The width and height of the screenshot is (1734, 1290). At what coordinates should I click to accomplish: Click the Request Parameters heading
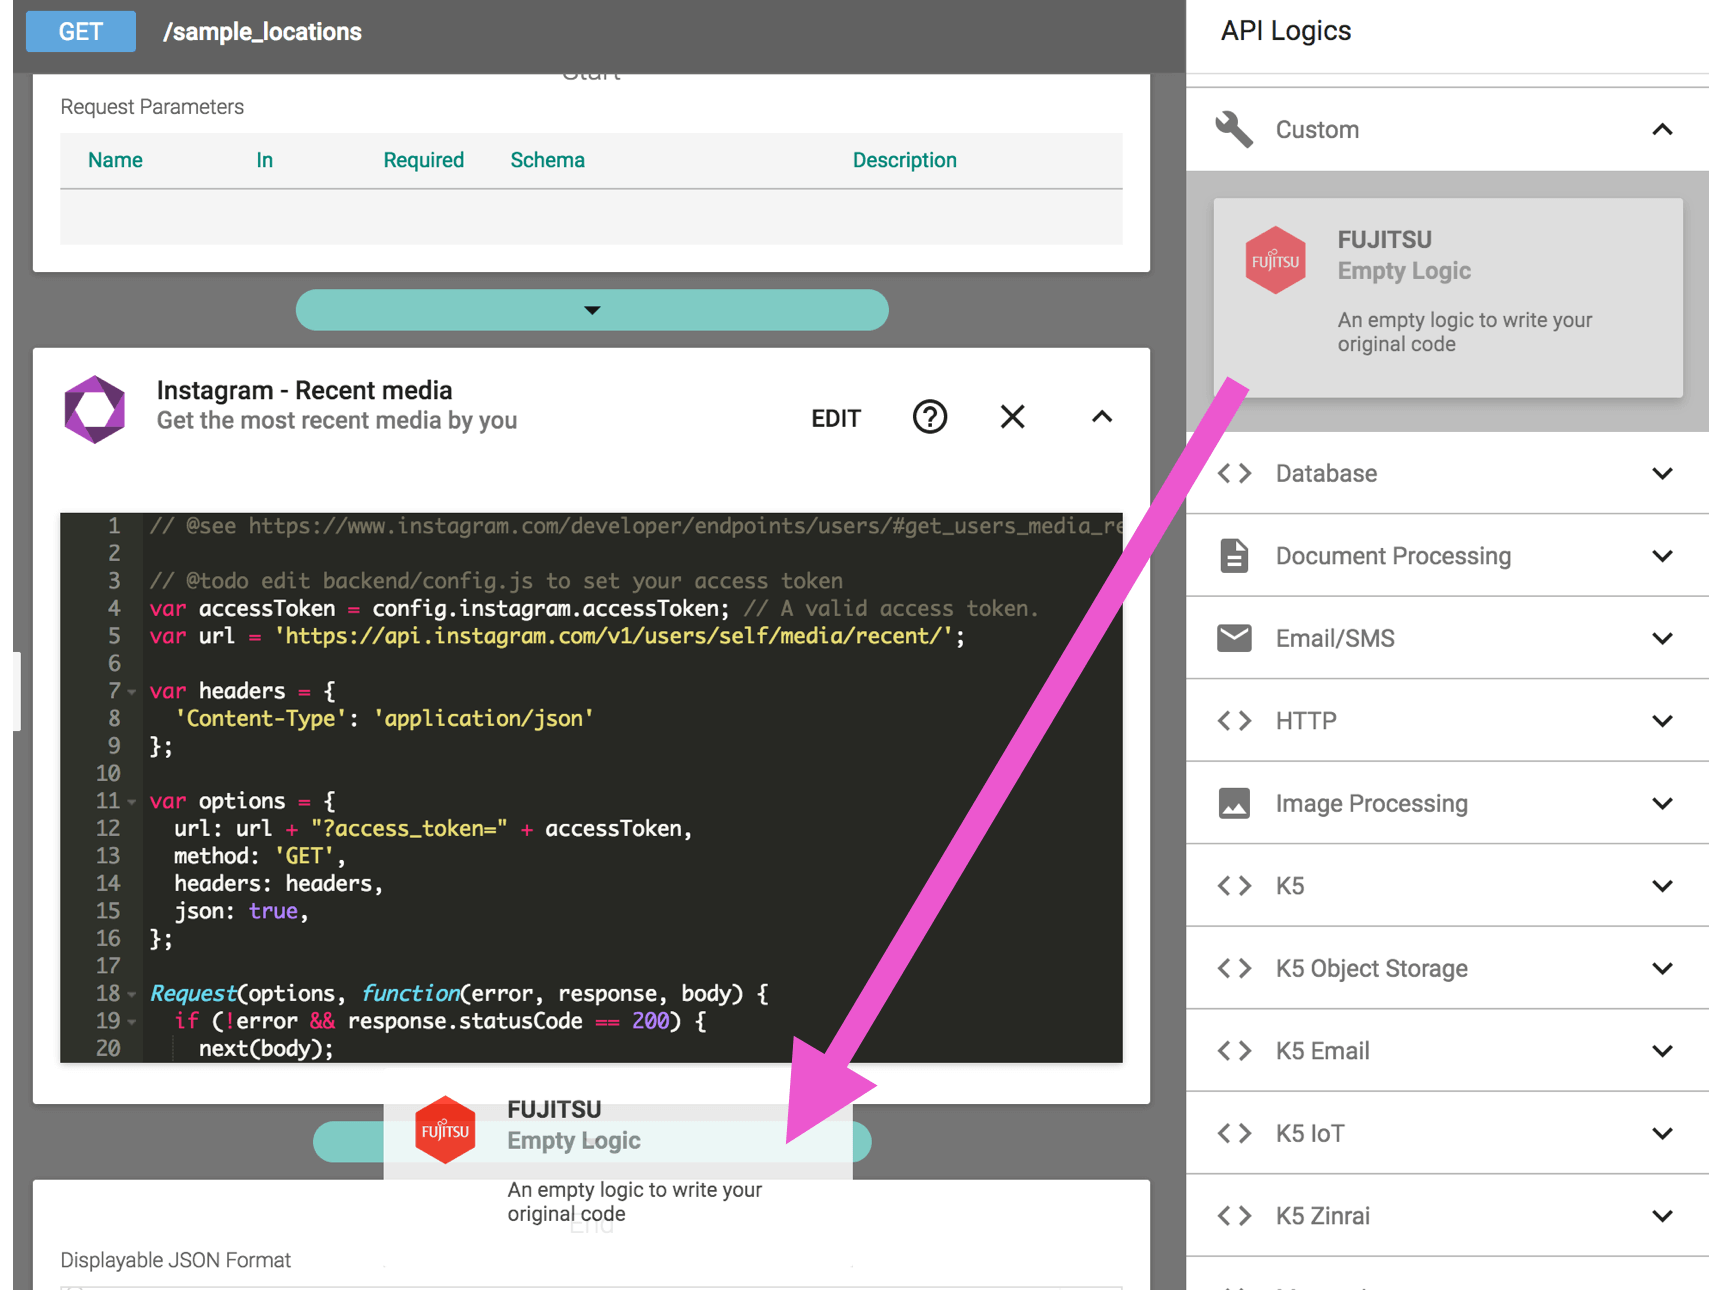coord(152,107)
